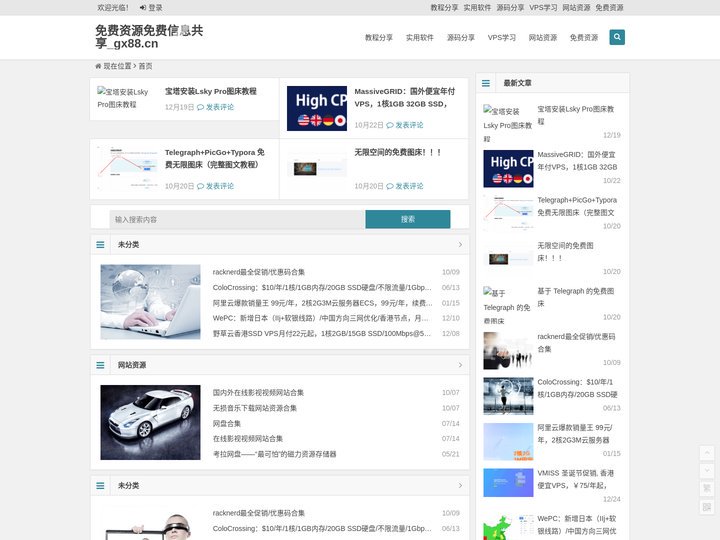Click 首页 in the breadcrumb
This screenshot has width=720, height=540.
146,66
